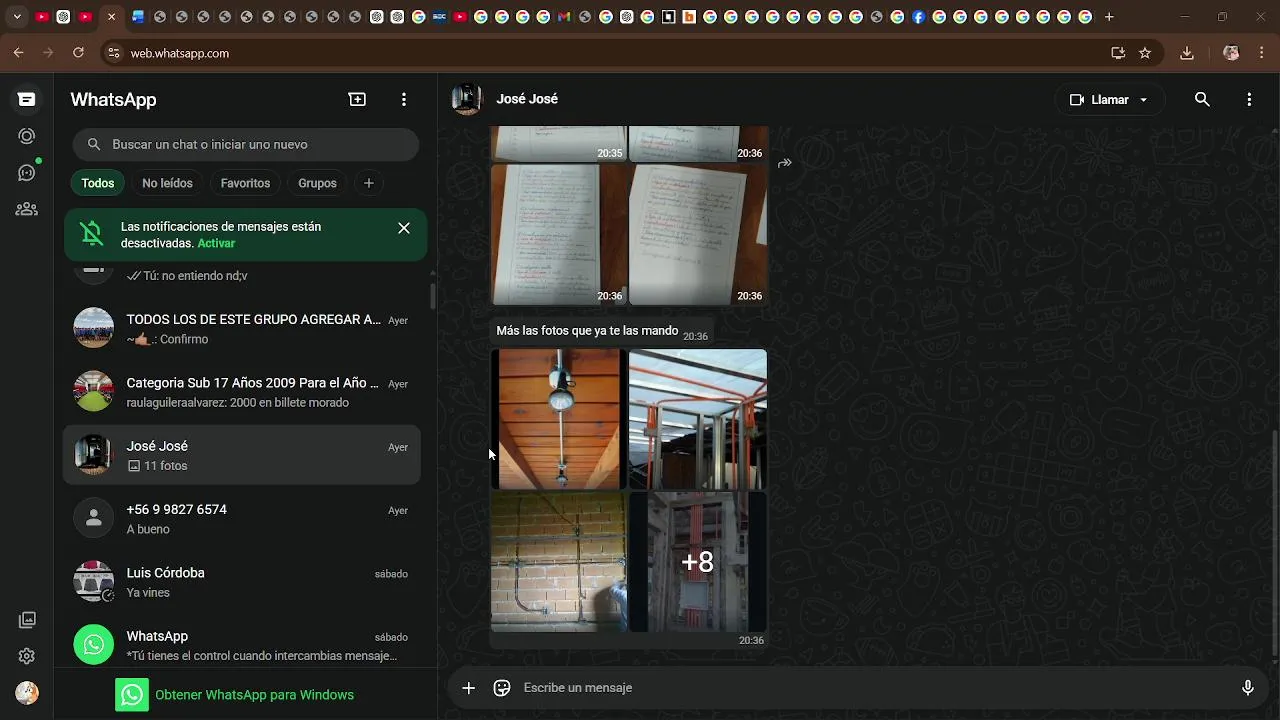The width and height of the screenshot is (1280, 720).
Task: Click the browser reload button
Action: click(x=78, y=53)
